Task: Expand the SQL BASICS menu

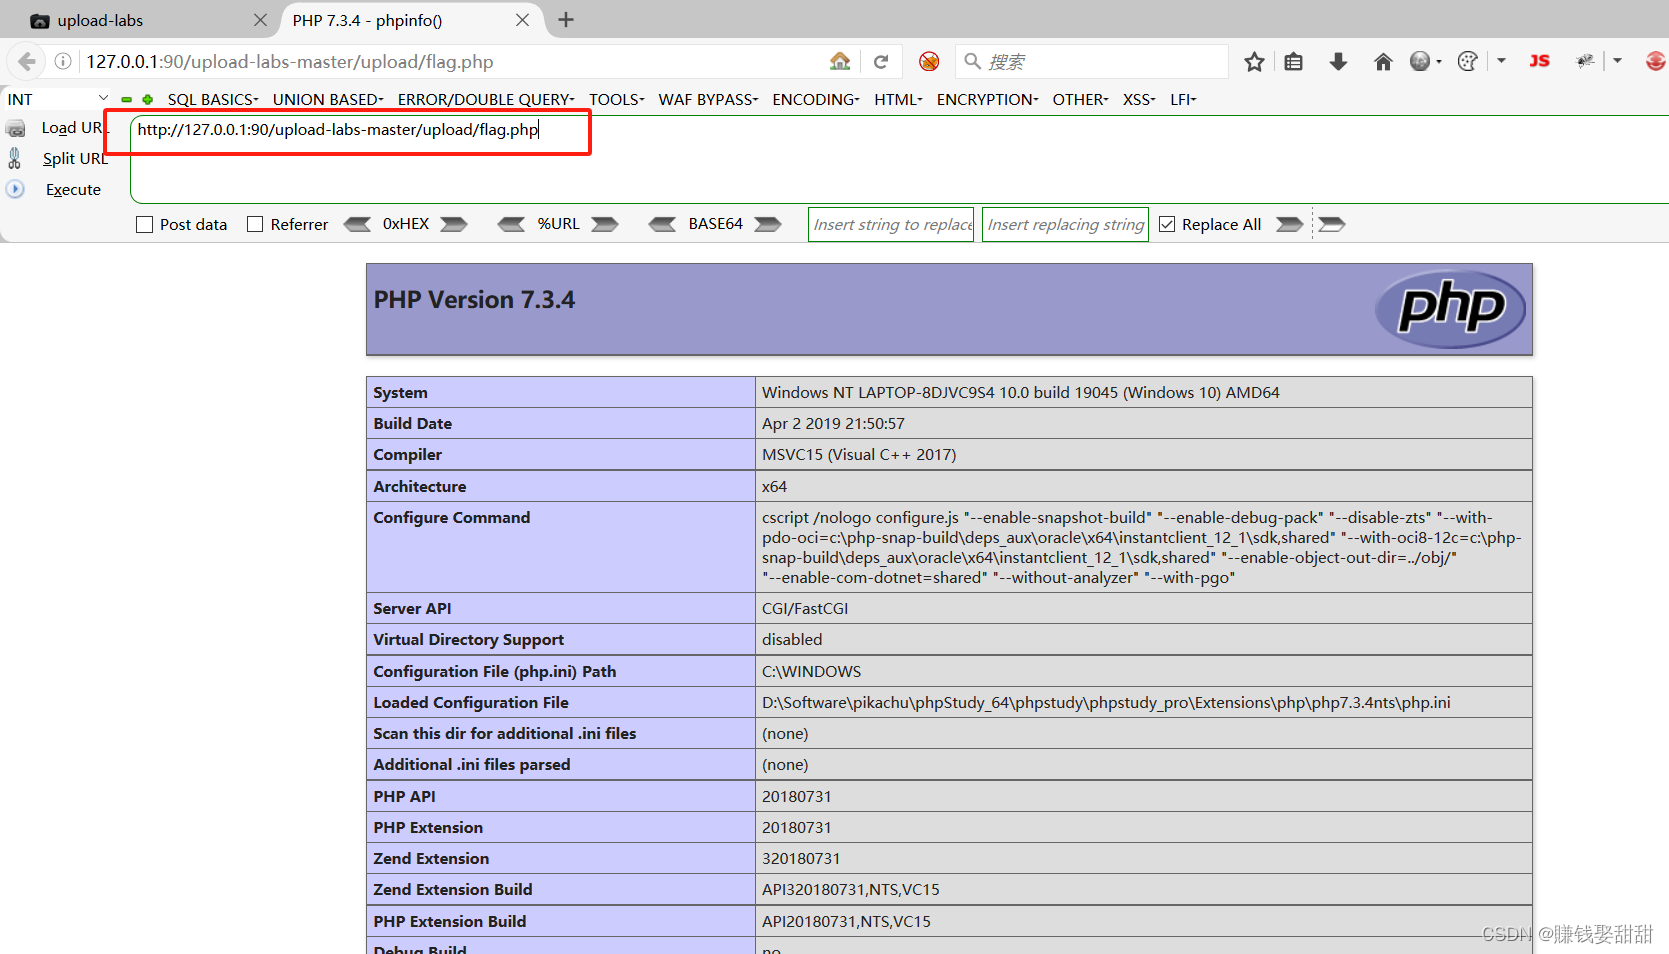Action: [213, 99]
